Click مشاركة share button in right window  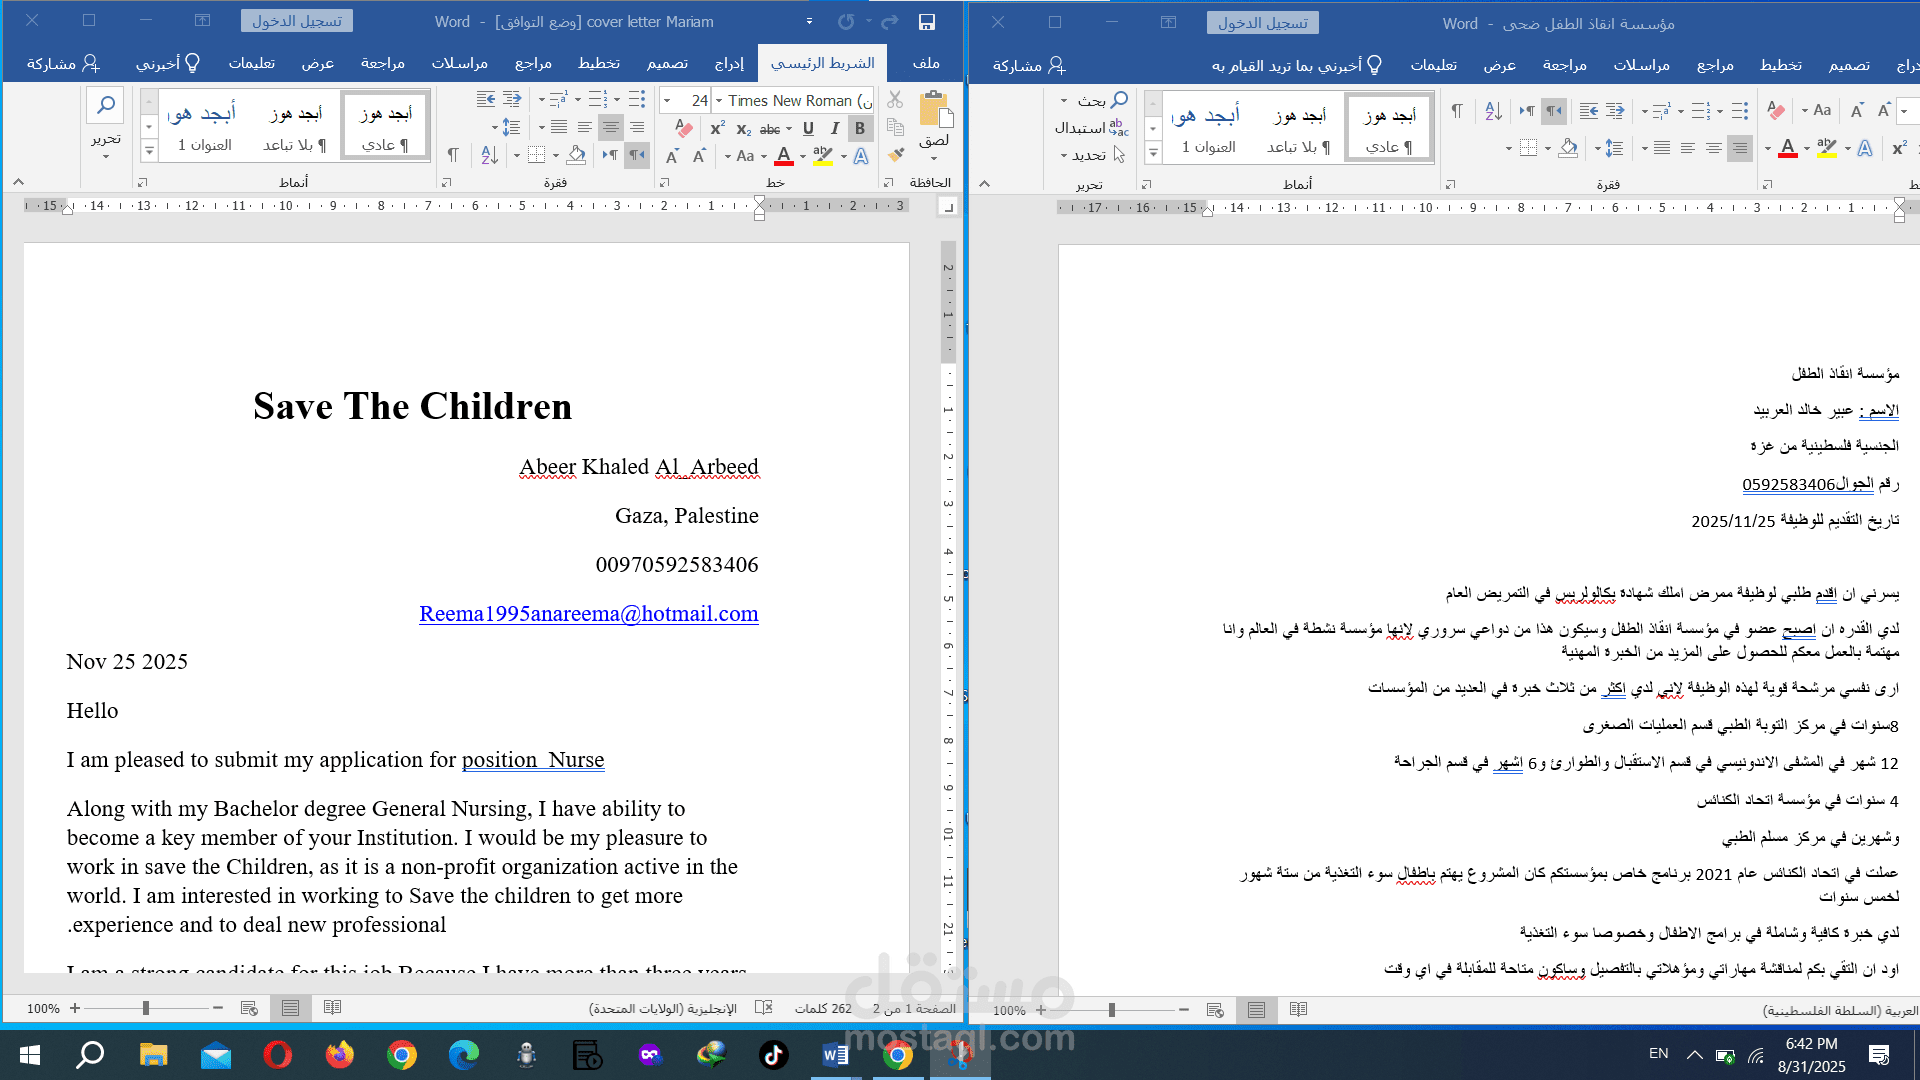(x=1029, y=65)
